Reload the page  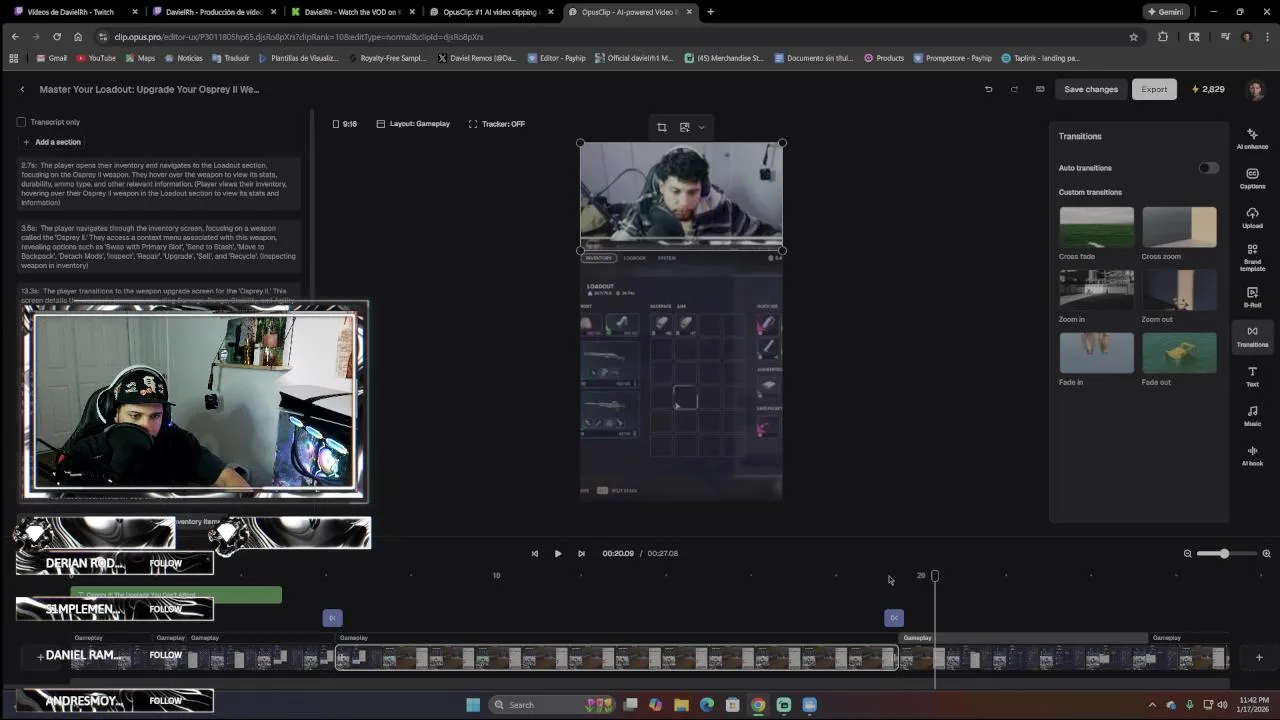[x=57, y=37]
